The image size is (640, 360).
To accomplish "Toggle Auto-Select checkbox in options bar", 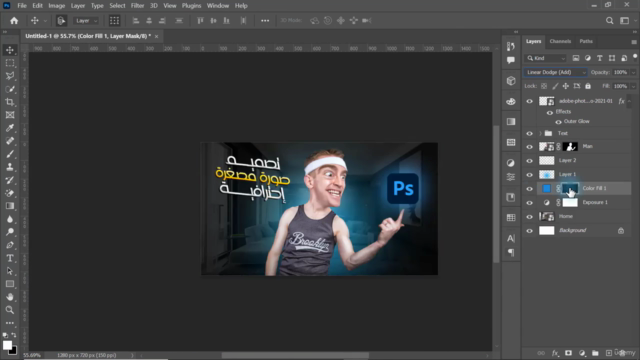I will click(x=61, y=20).
